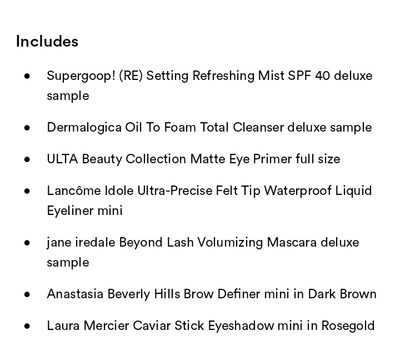The height and width of the screenshot is (361, 400).
Task: Click the Lancôme Idole Liquid Eyeliner entry
Action: click(209, 201)
